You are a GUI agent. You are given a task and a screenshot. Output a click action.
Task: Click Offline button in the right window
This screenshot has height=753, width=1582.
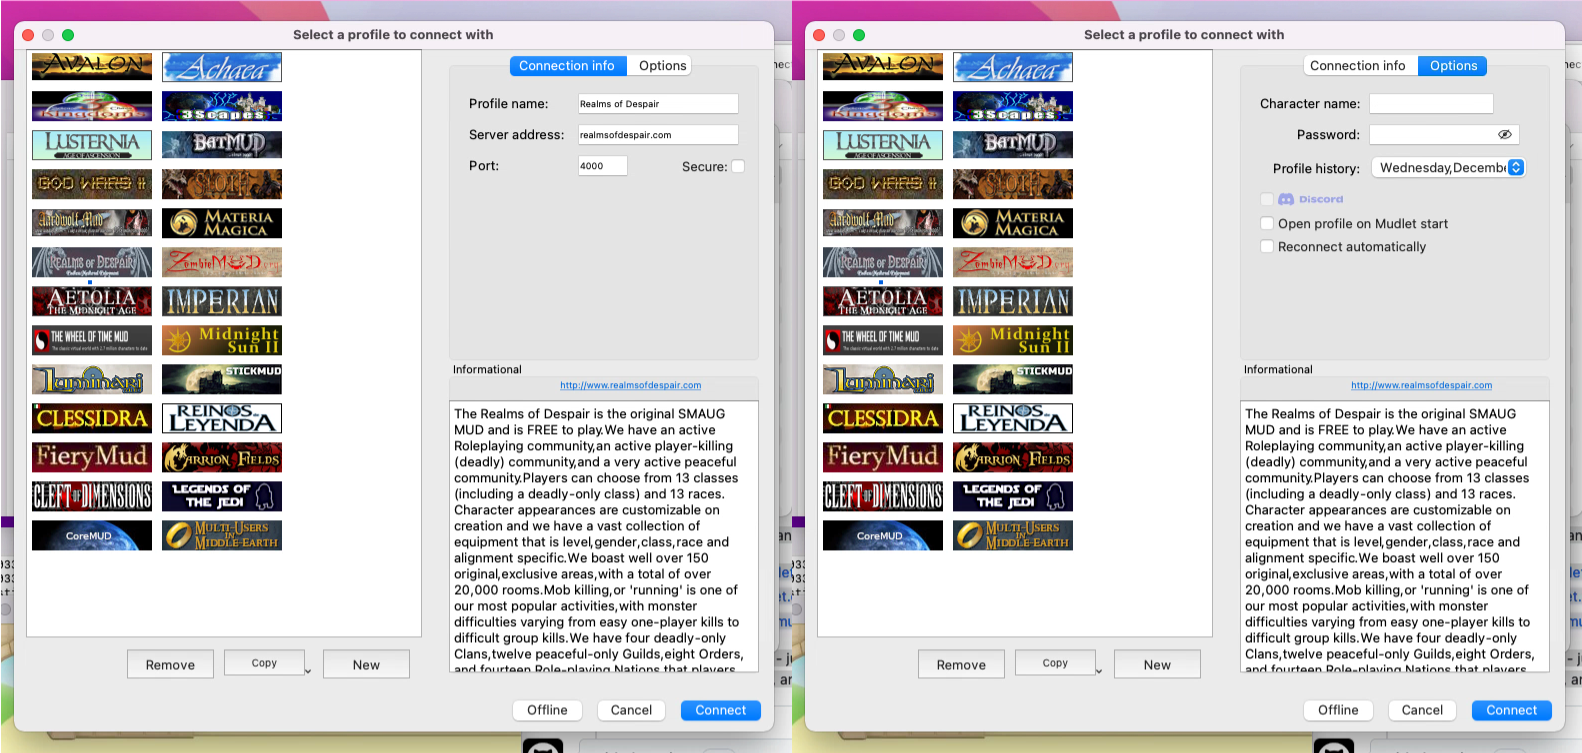(x=1338, y=710)
